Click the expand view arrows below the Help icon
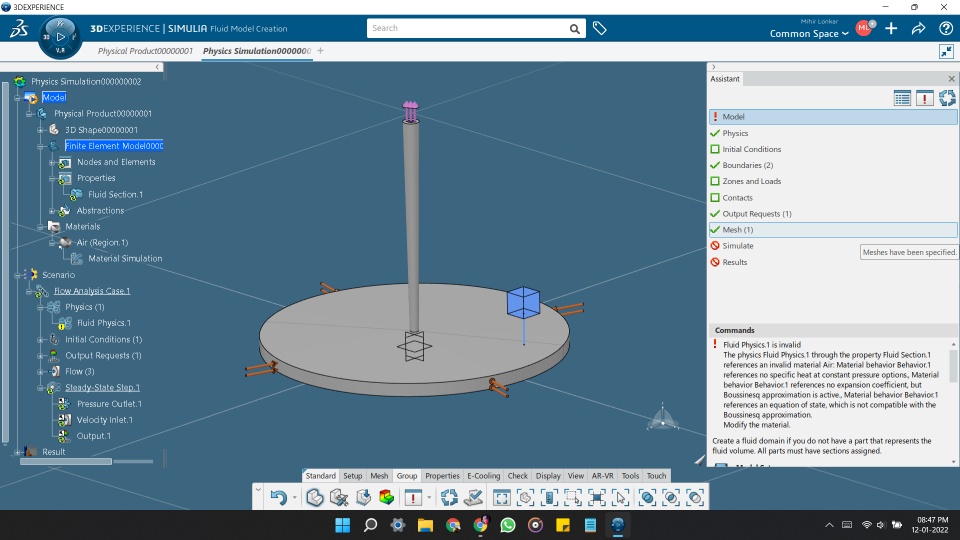Viewport: 960px width, 540px height. (947, 51)
